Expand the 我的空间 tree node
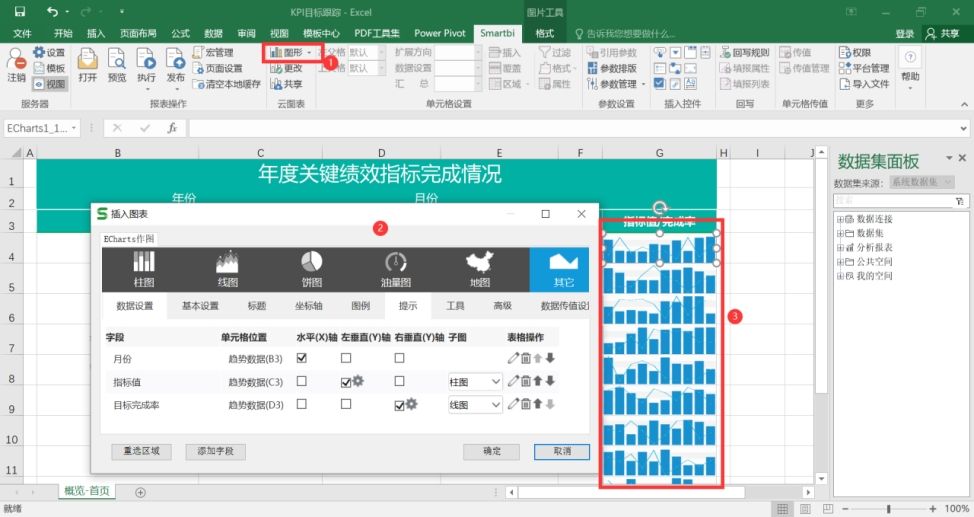The width and height of the screenshot is (974, 517). [x=840, y=276]
